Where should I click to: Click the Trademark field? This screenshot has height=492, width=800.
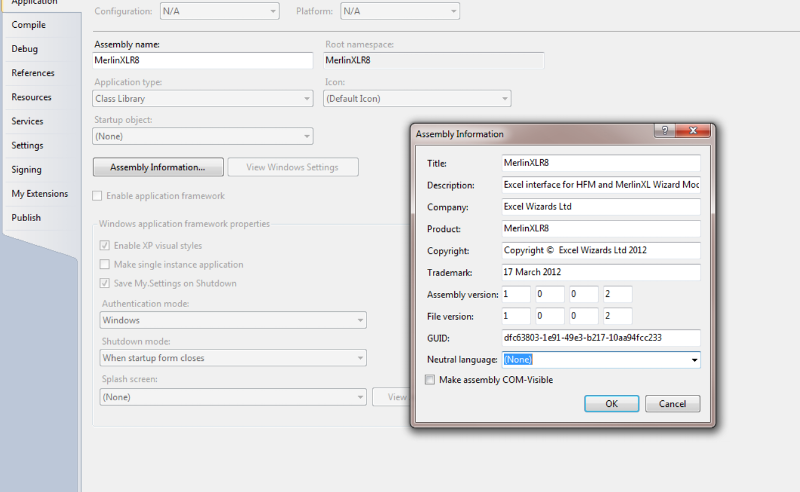(x=601, y=273)
